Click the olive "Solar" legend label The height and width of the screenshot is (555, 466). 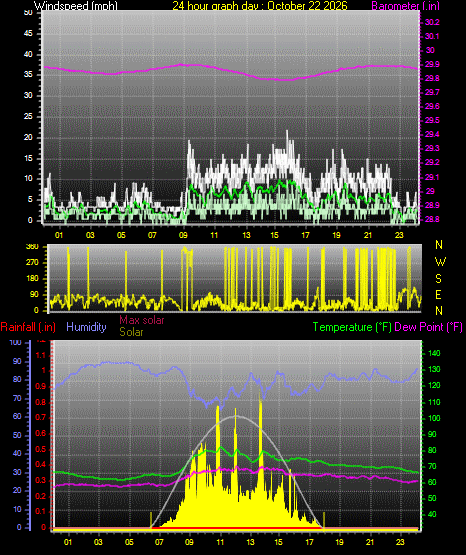131,332
